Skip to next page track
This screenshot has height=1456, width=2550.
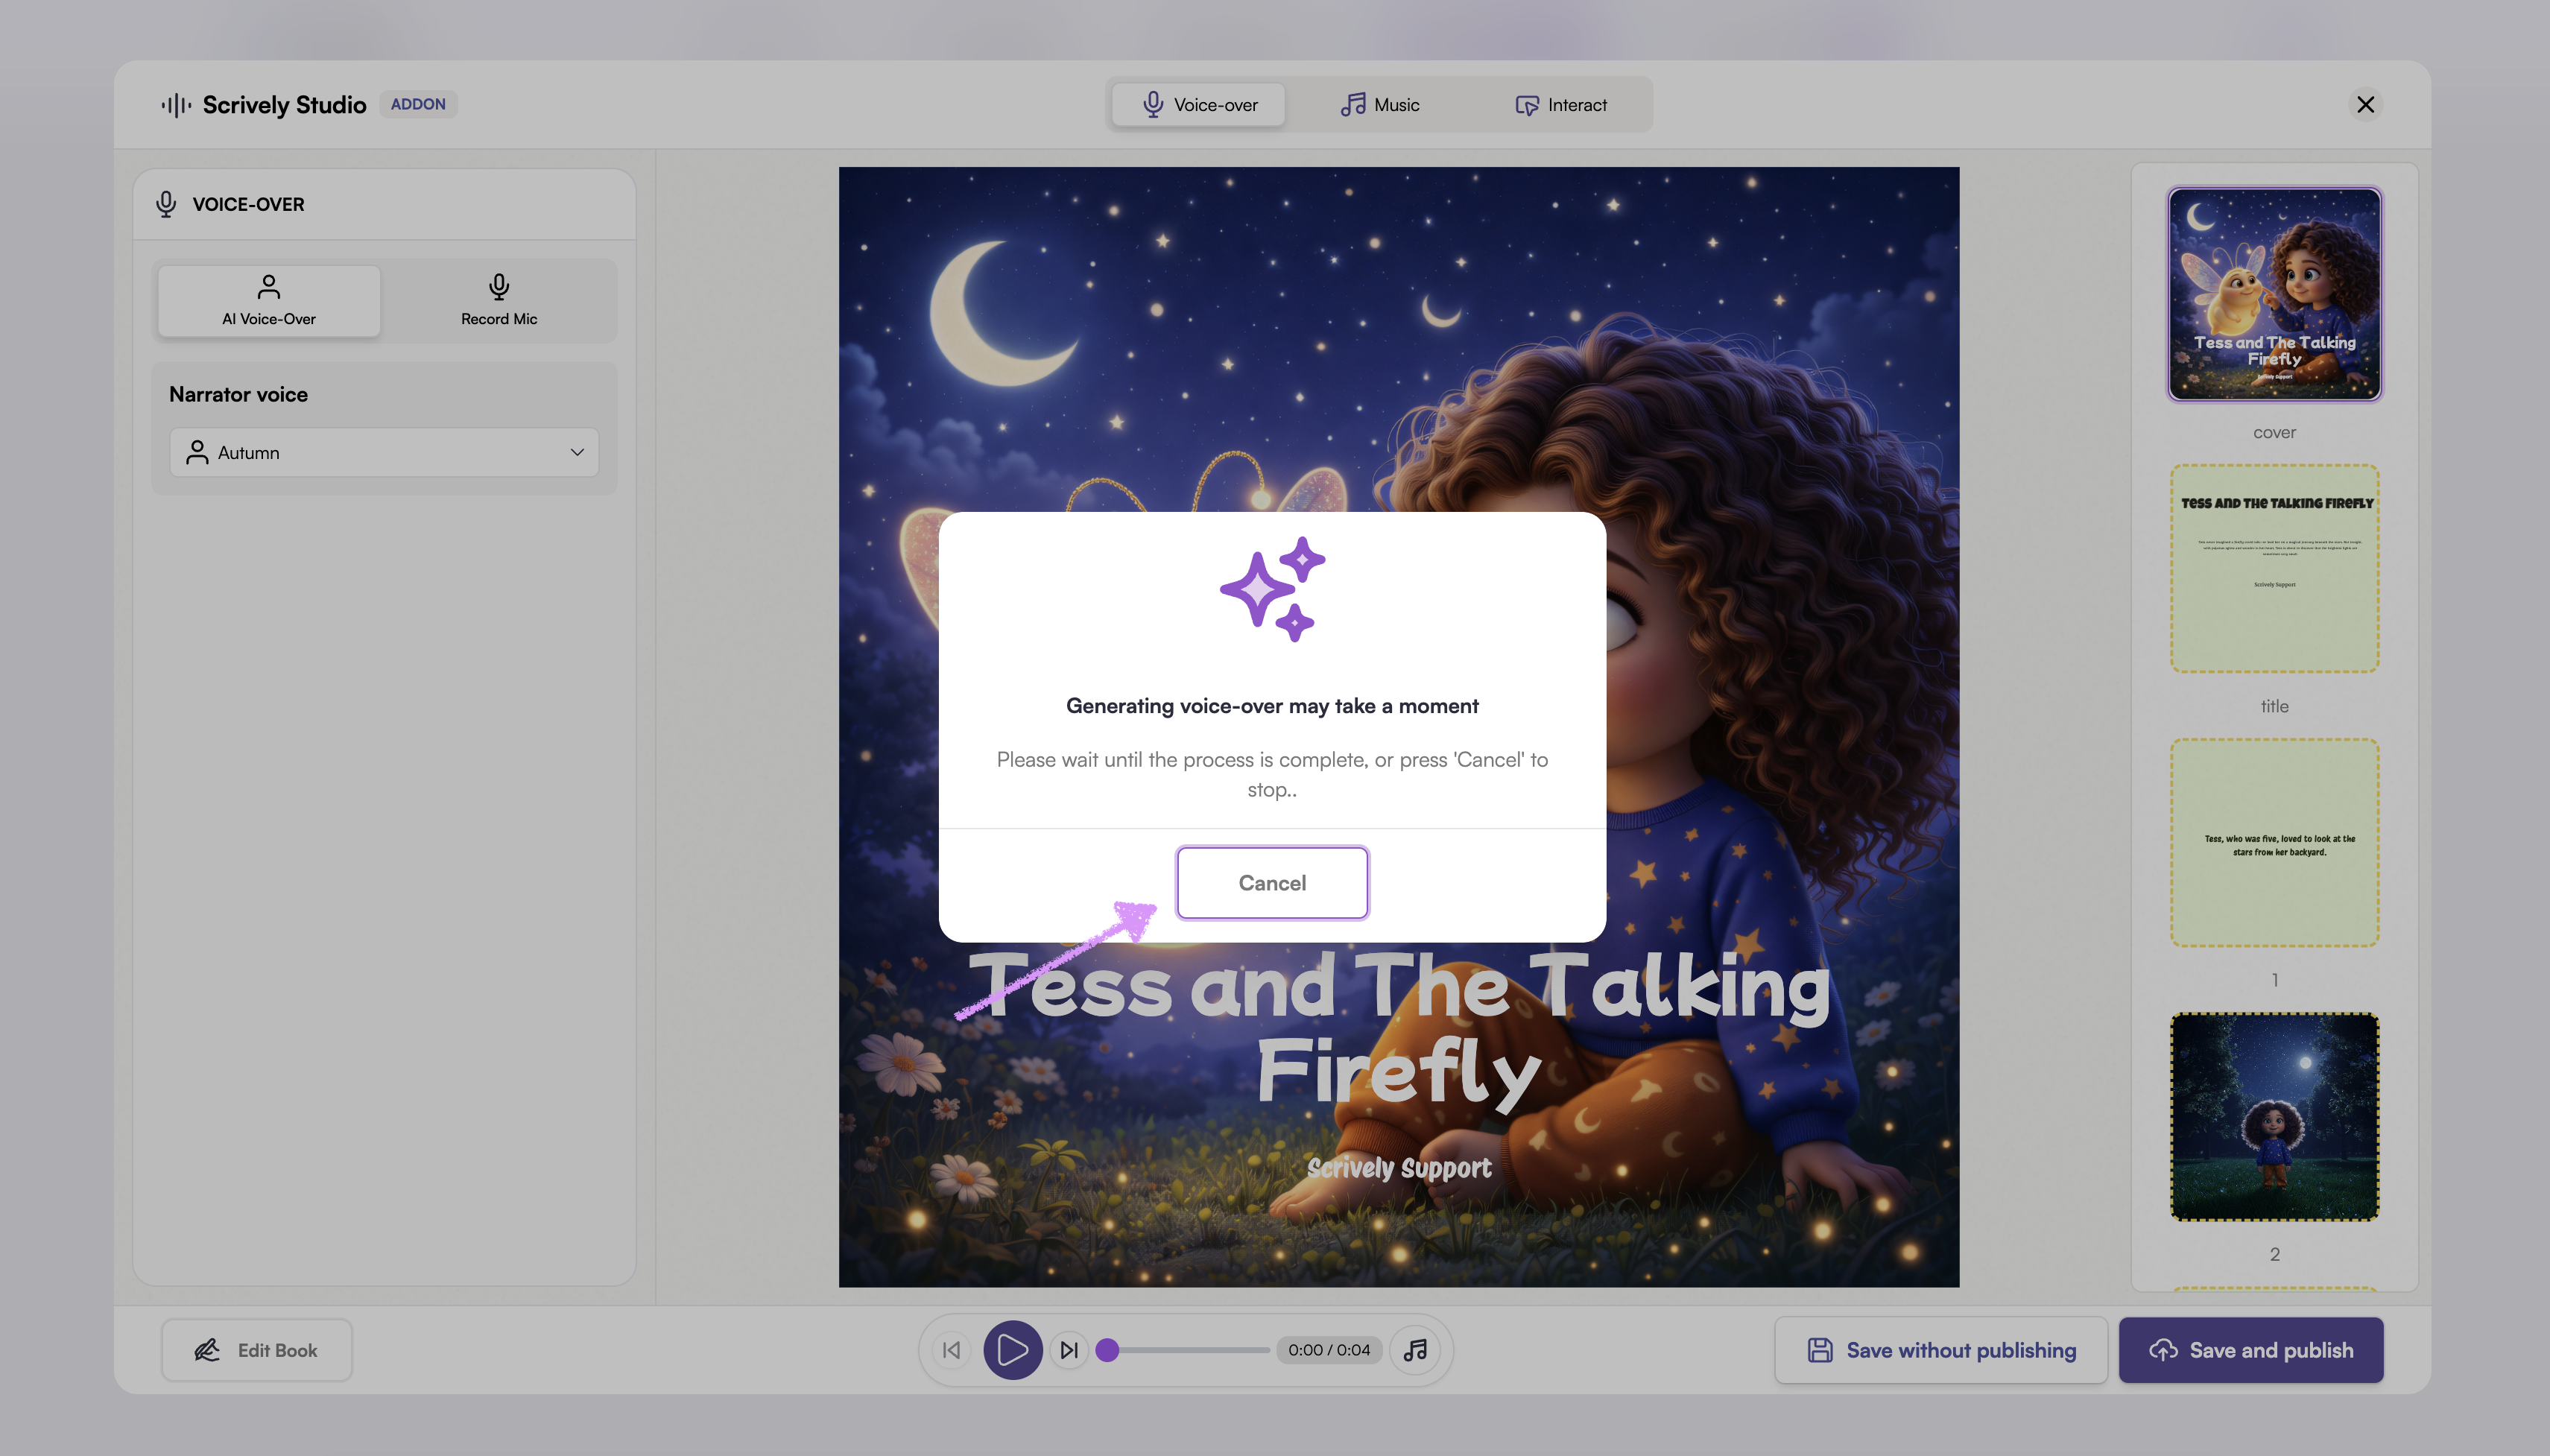pos(1069,1350)
